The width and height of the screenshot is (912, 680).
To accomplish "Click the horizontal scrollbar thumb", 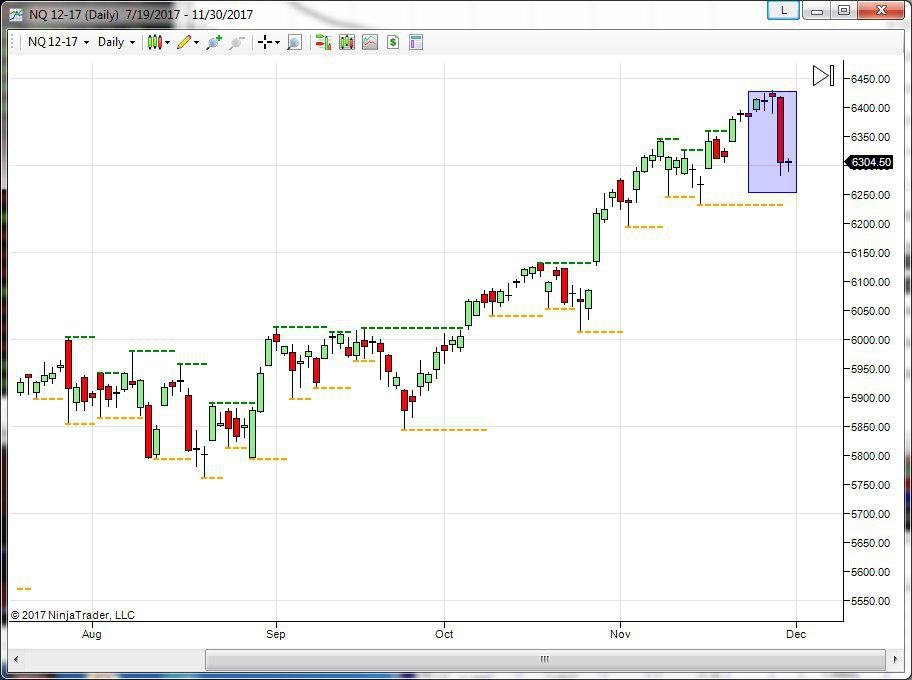I will [x=545, y=659].
